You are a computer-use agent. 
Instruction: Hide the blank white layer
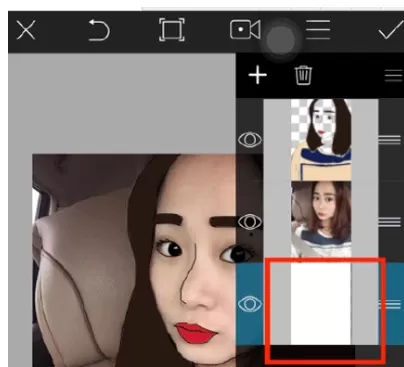pos(250,304)
